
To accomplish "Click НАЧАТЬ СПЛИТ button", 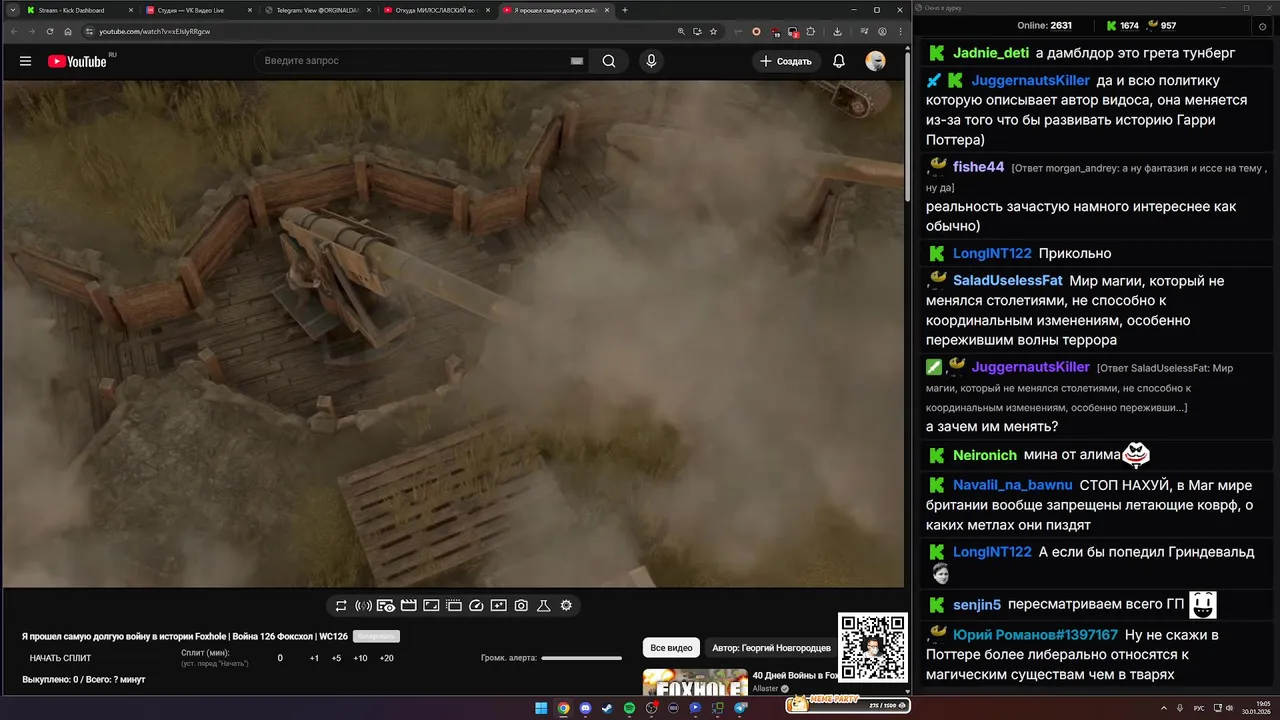I will point(60,658).
